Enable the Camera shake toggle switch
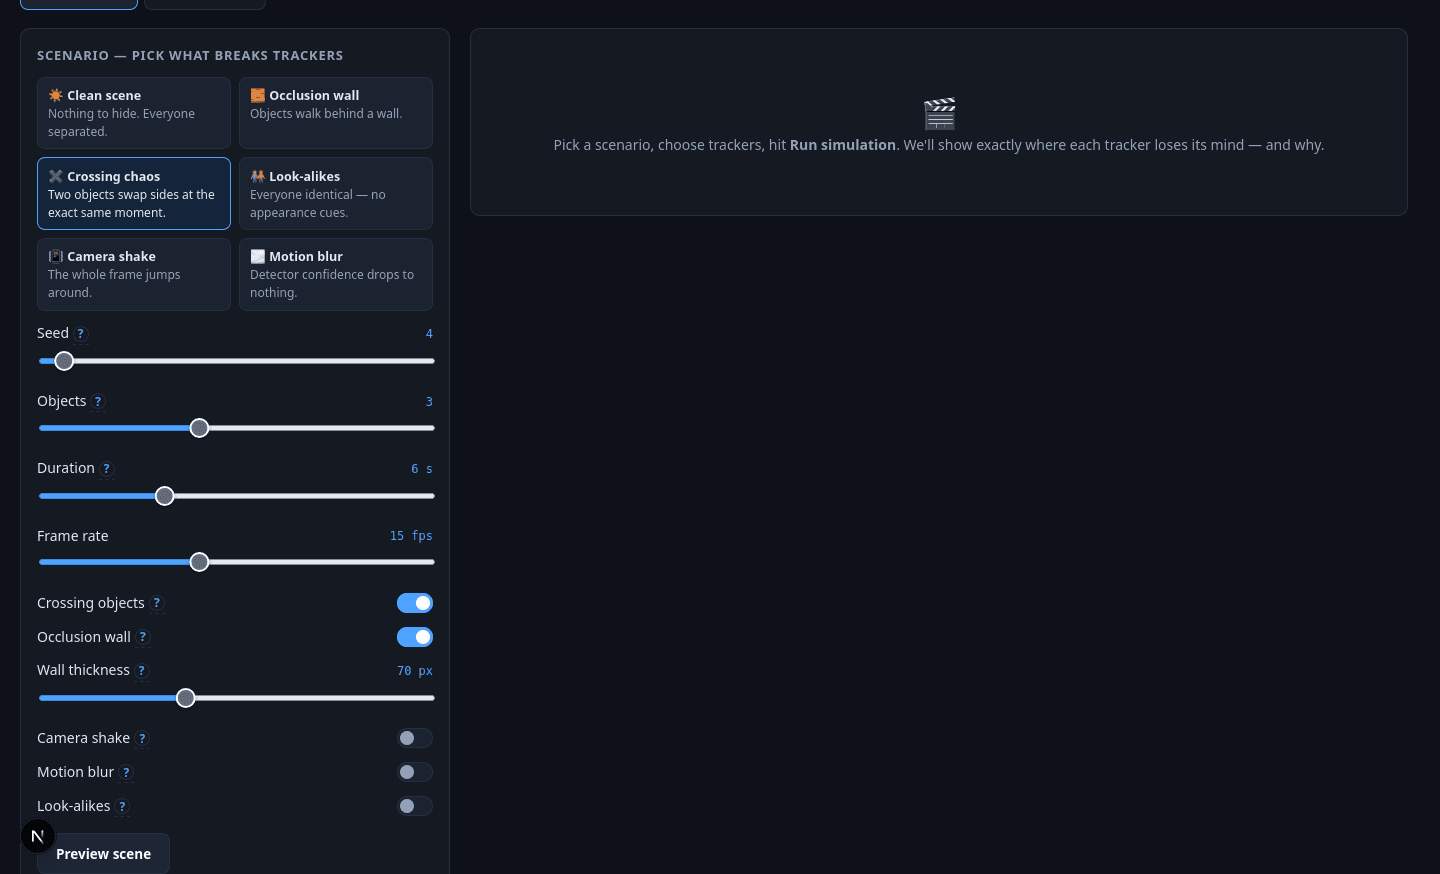Screen dimensions: 1440x874 (x=415, y=738)
